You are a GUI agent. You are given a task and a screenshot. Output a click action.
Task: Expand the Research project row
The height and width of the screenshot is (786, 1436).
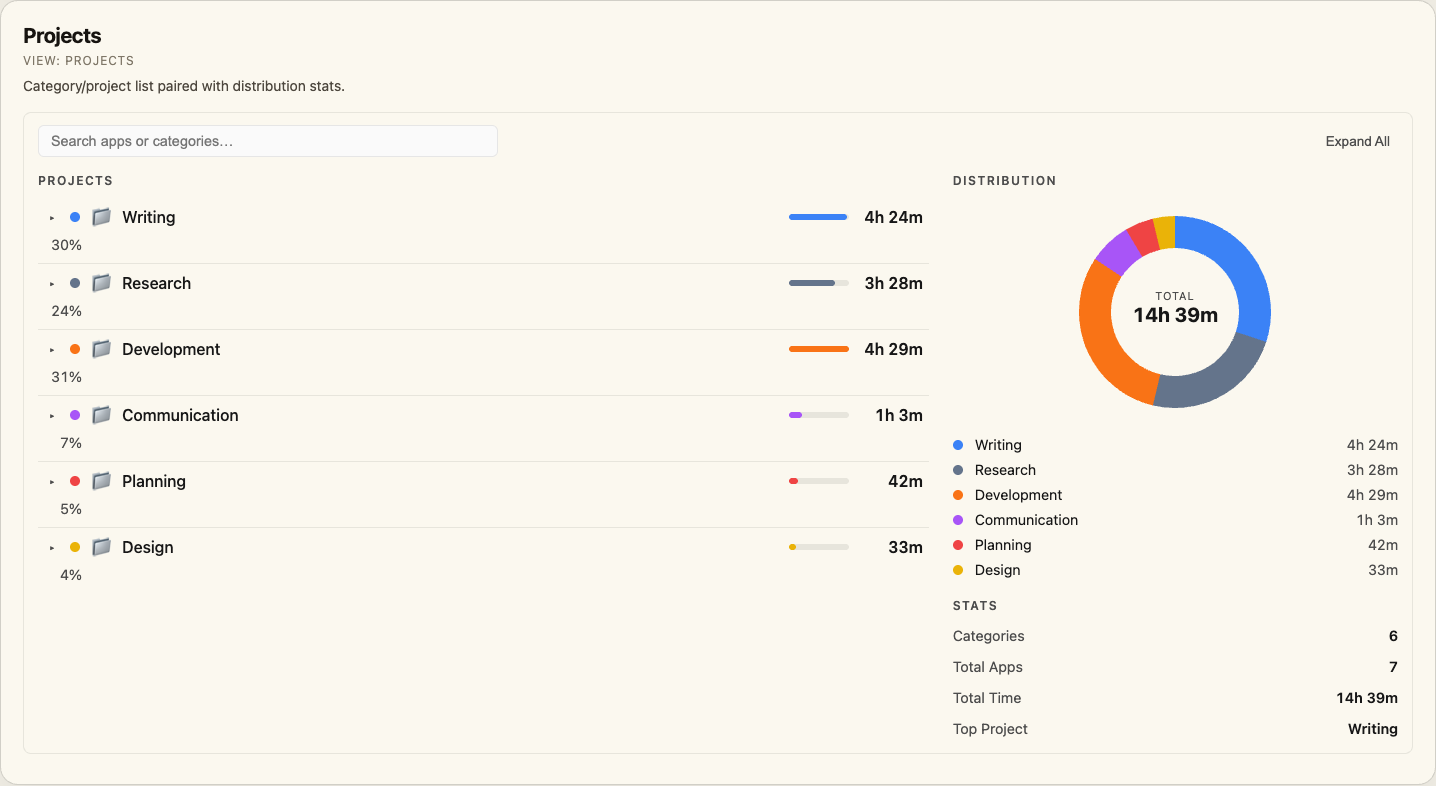coord(52,283)
